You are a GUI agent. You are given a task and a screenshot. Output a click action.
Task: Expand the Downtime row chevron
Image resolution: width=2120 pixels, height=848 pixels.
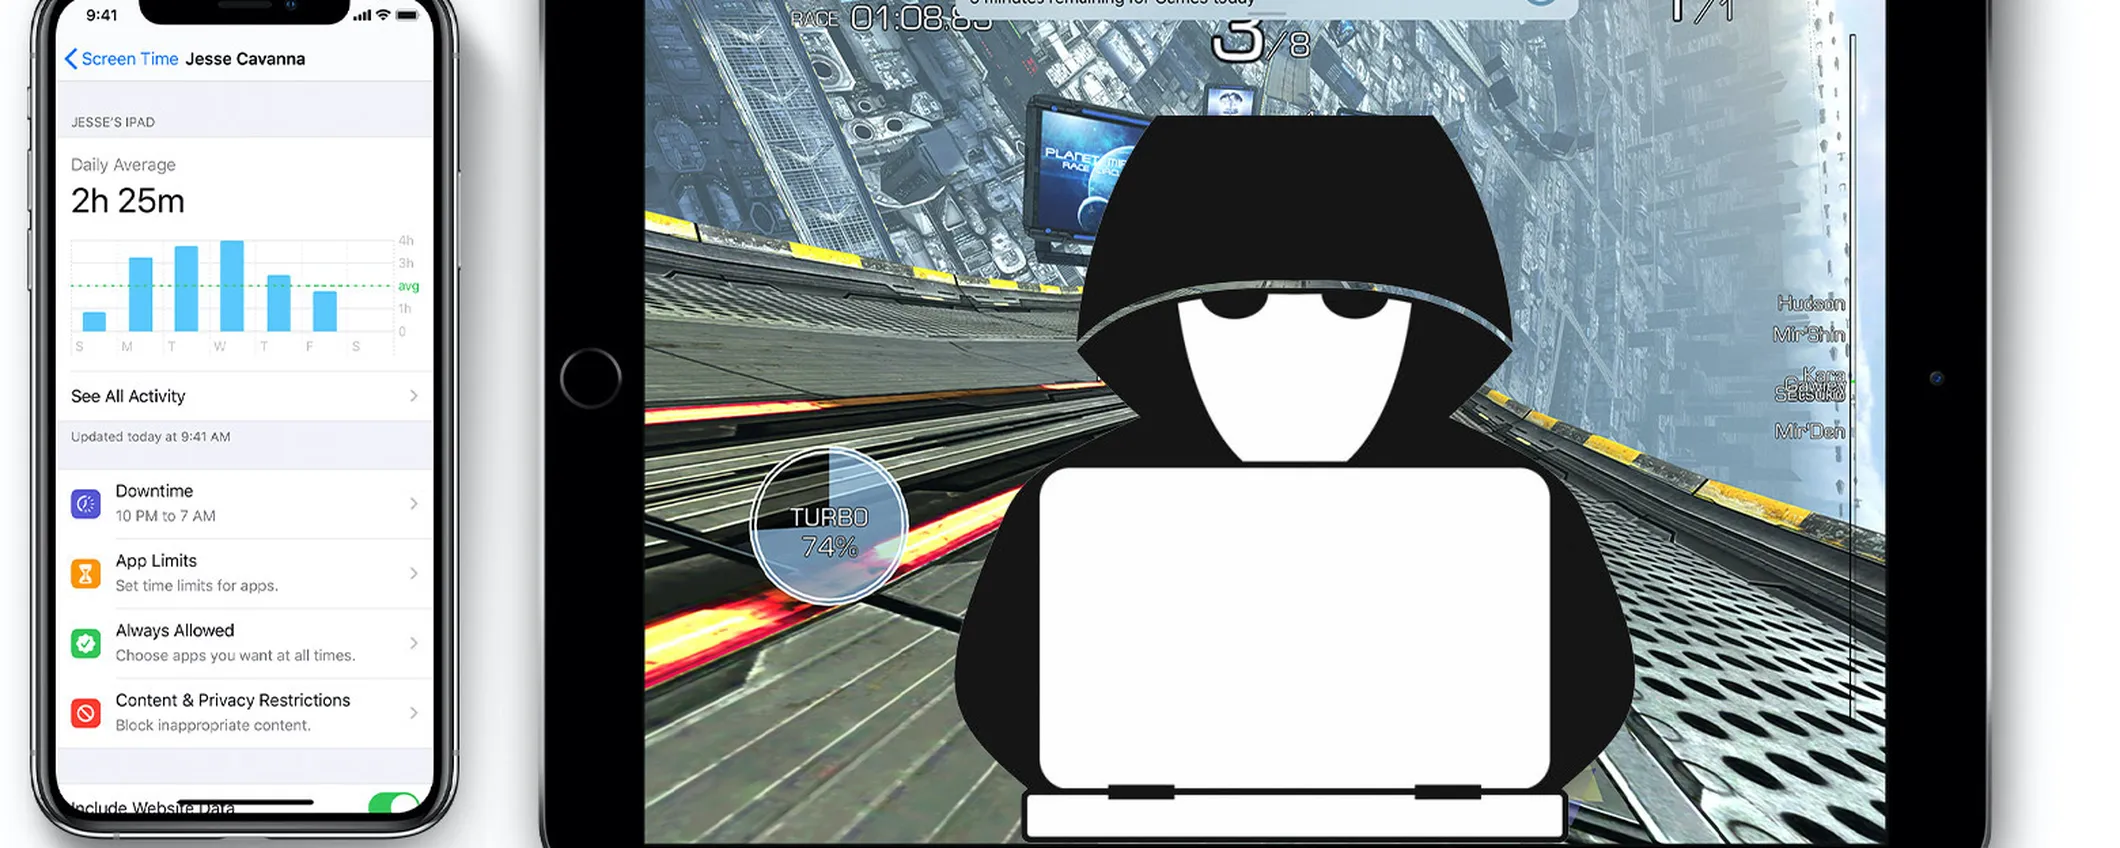(413, 503)
